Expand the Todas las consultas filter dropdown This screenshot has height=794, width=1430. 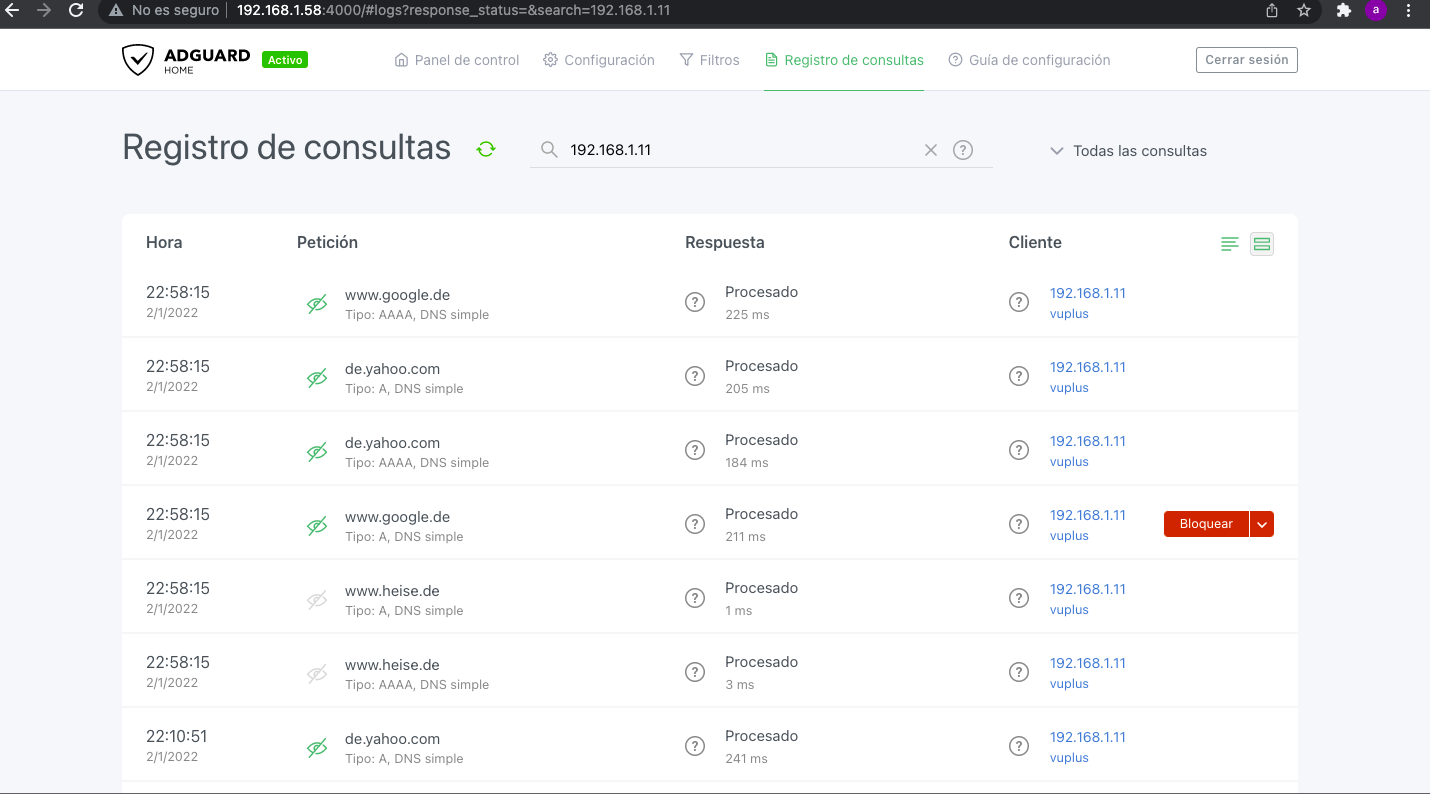tap(1129, 151)
